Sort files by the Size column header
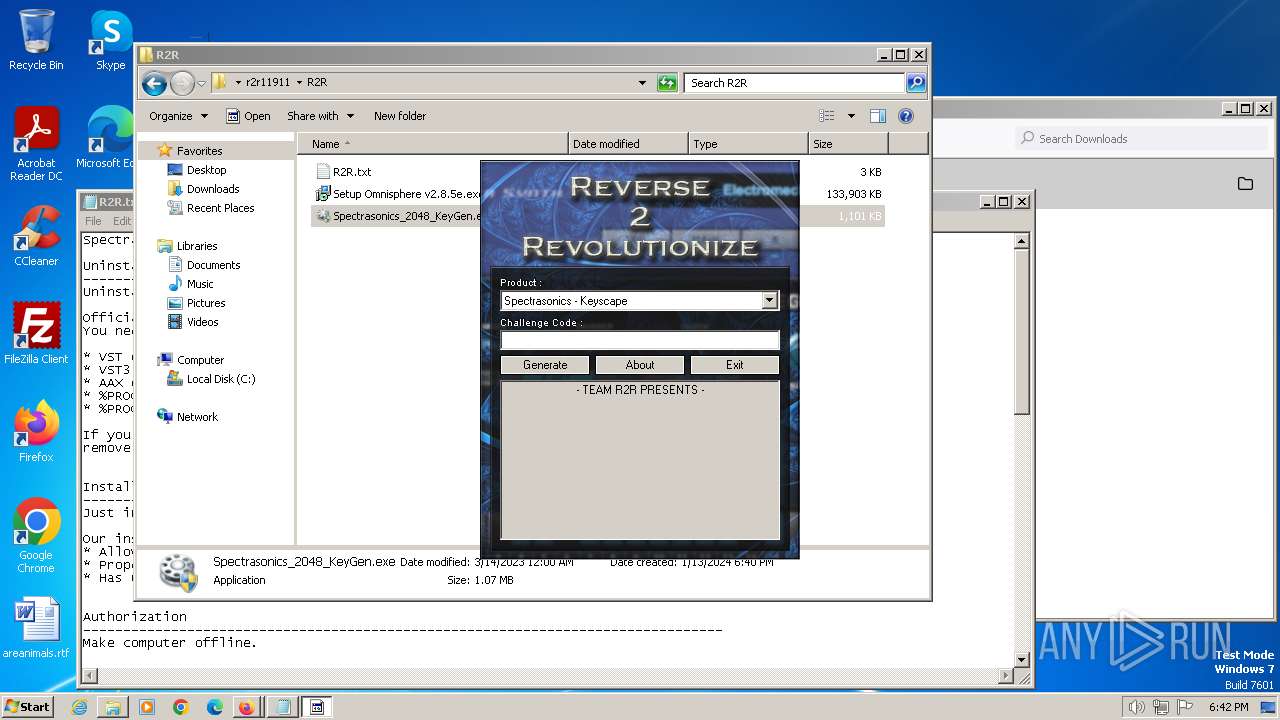Screen dimensions: 1280x720 [x=848, y=144]
